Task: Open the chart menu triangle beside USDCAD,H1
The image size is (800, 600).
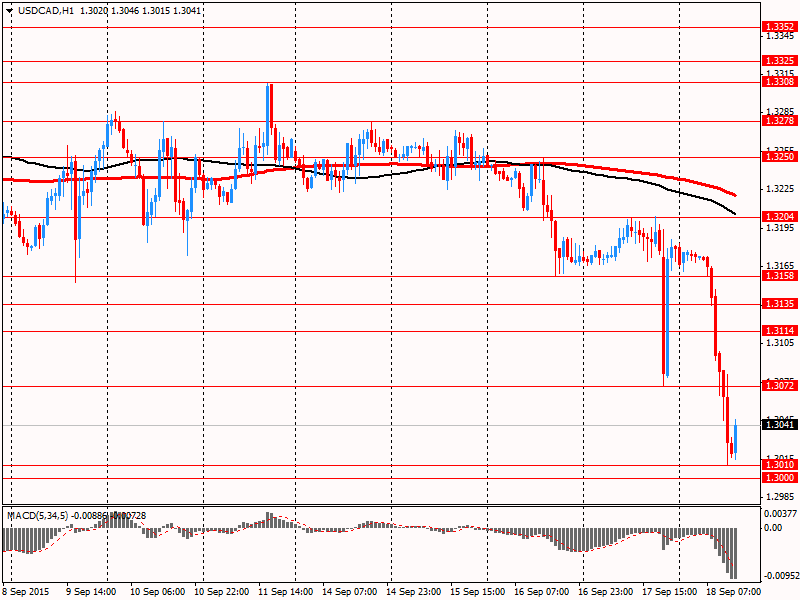Action: pyautogui.click(x=10, y=11)
